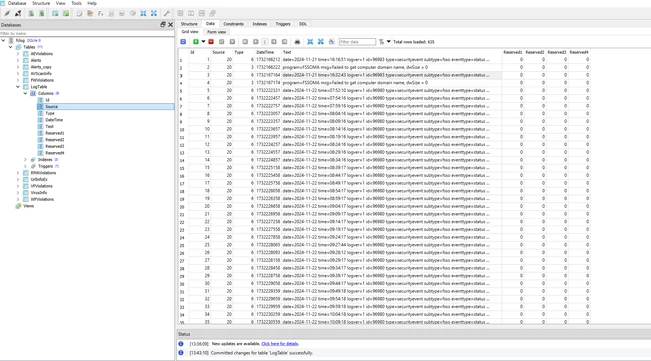Image resolution: width=651 pixels, height=361 pixels.
Task: Expand the Indexes node under LogTable
Action: click(x=25, y=159)
